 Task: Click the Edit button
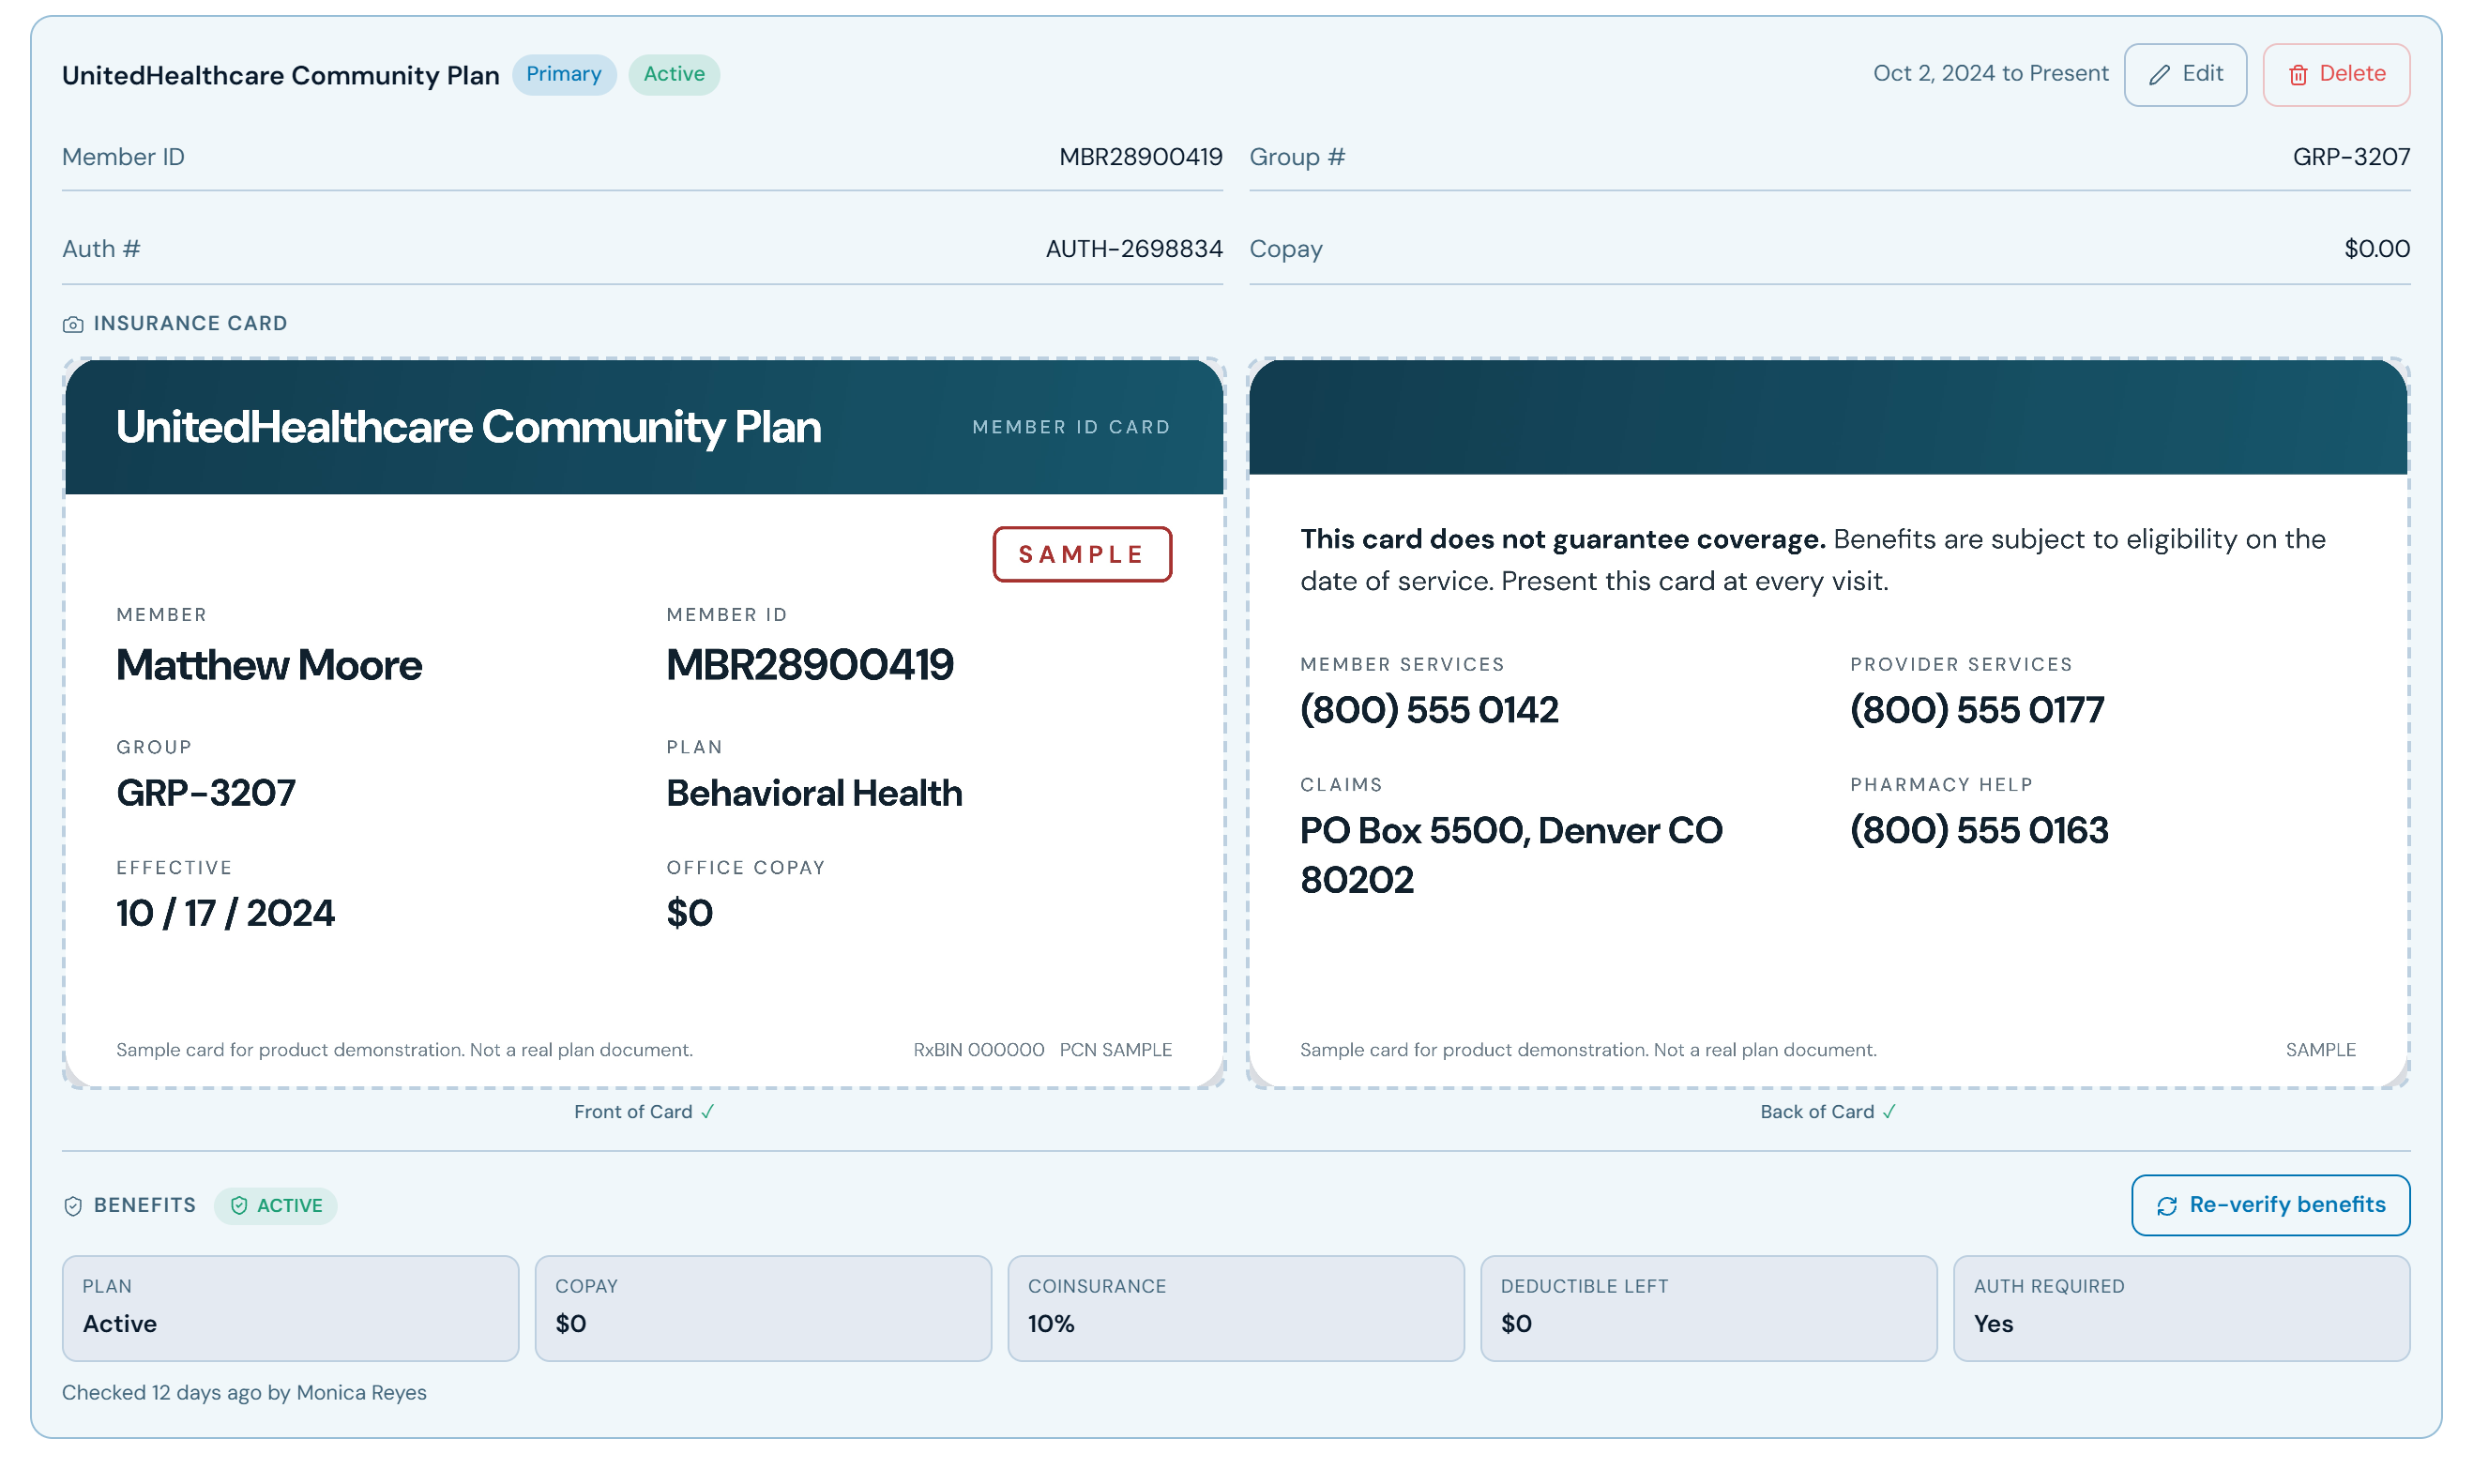2184,74
